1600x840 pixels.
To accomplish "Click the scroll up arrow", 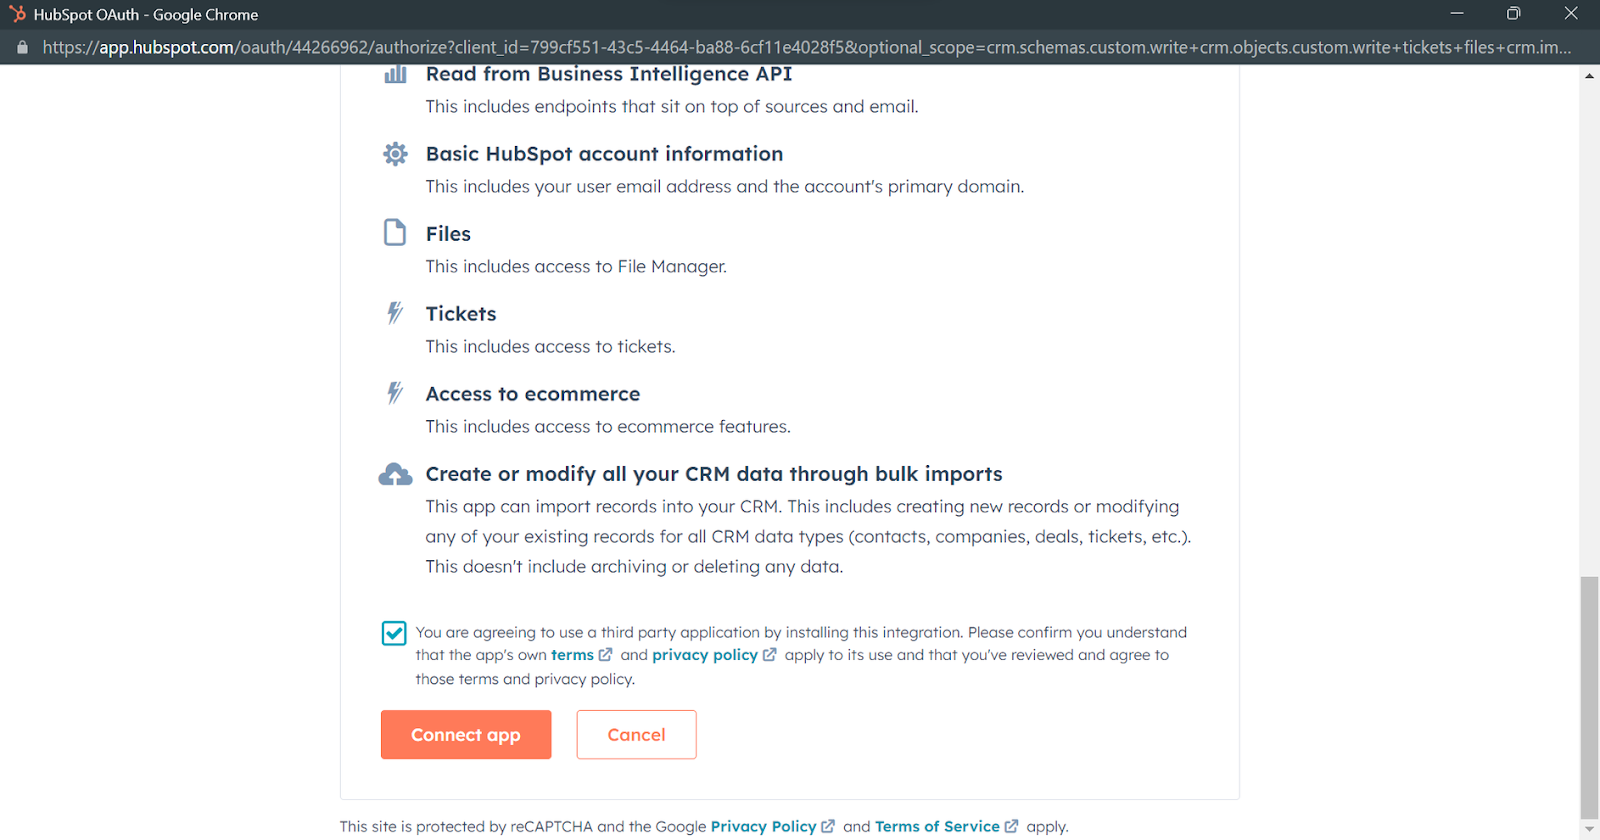I will 1589,76.
